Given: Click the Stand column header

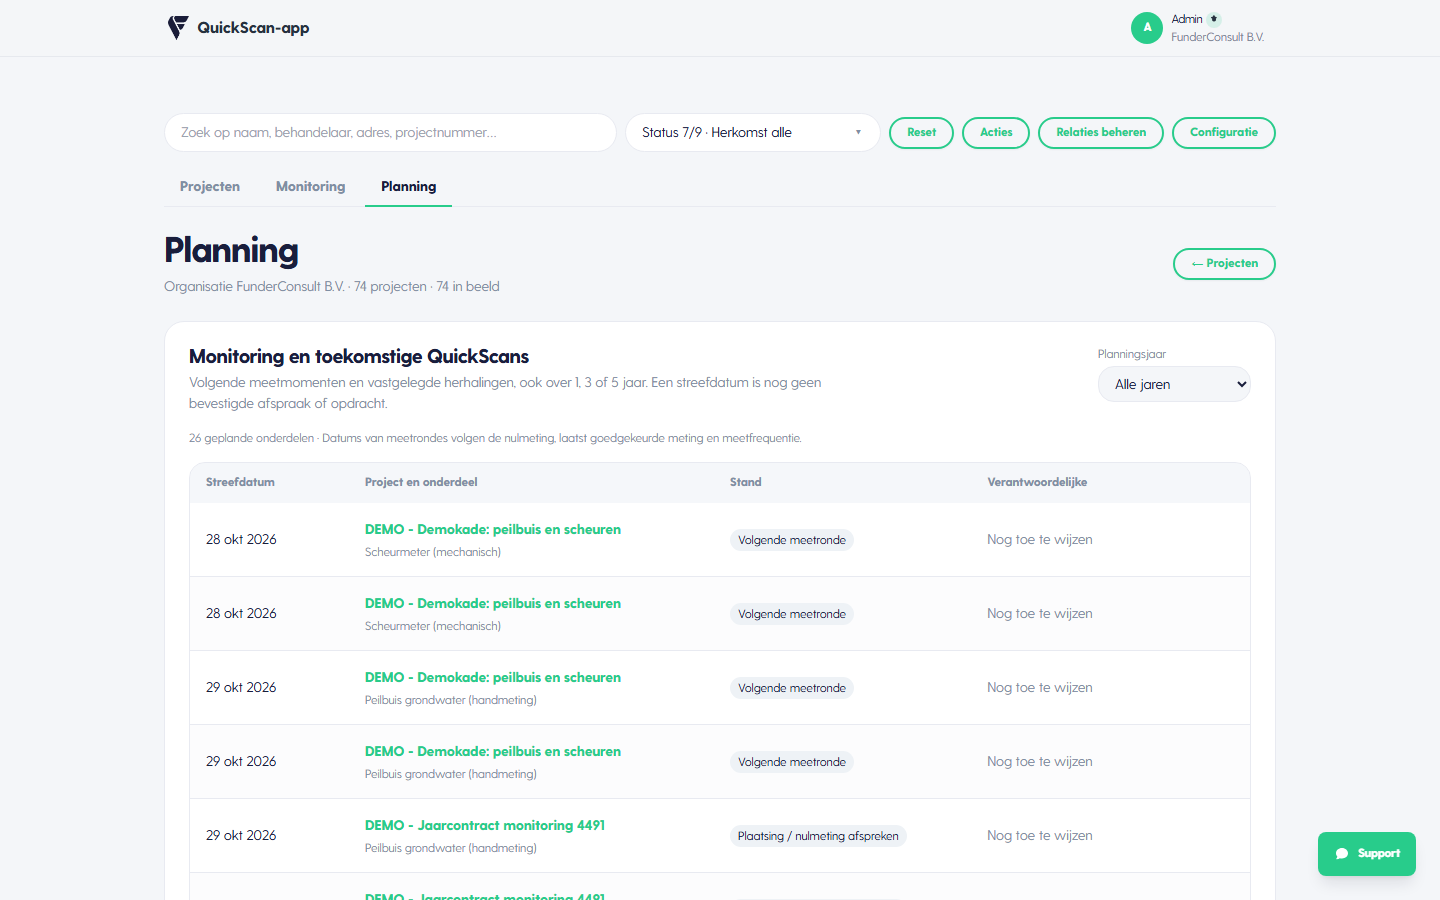Looking at the screenshot, I should pyautogui.click(x=746, y=482).
